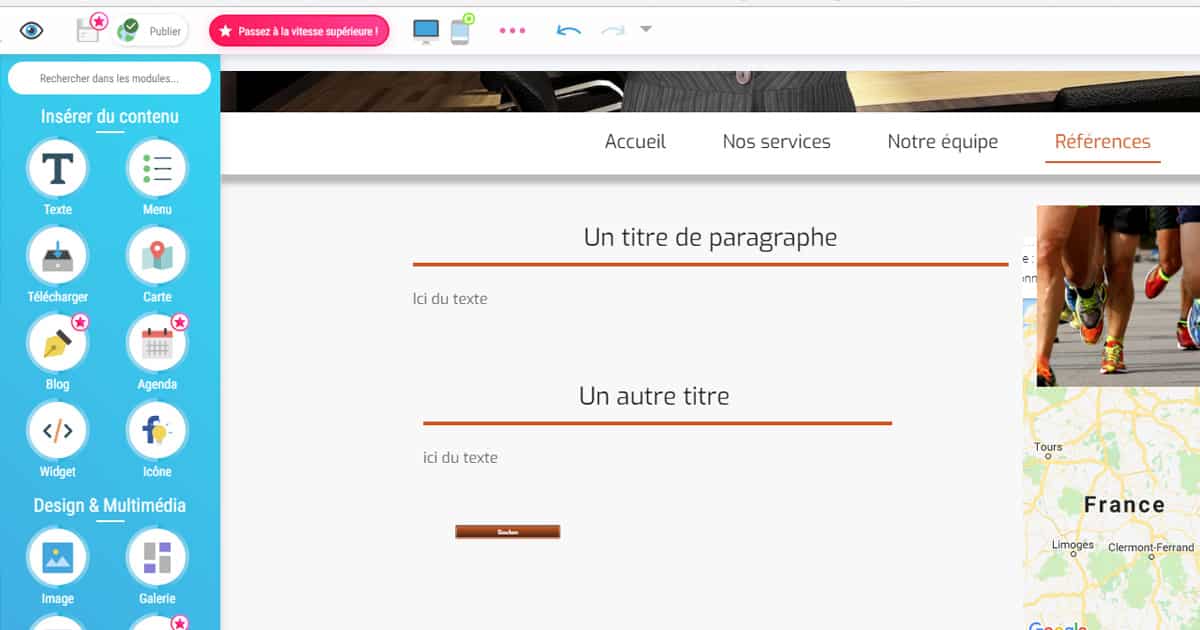Switch to desktop monitor view

point(426,31)
